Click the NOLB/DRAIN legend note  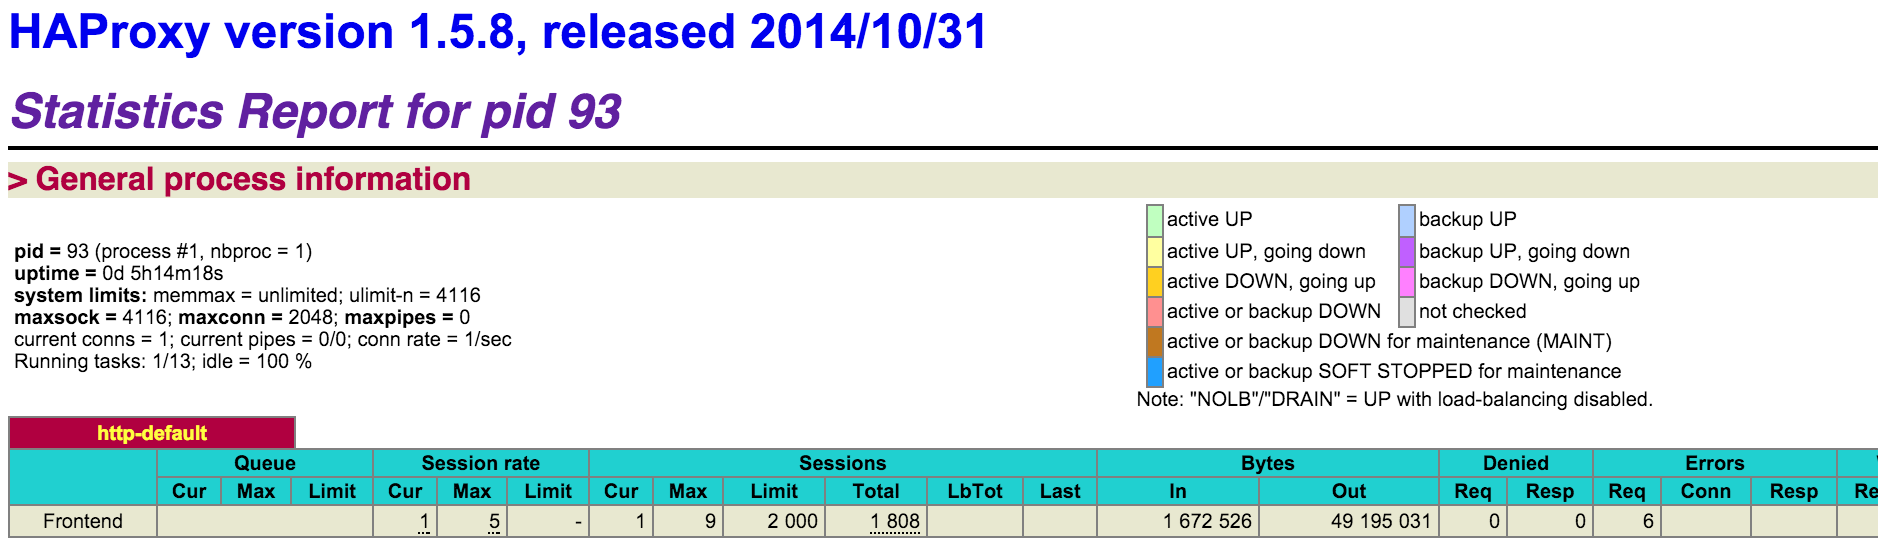click(1395, 399)
